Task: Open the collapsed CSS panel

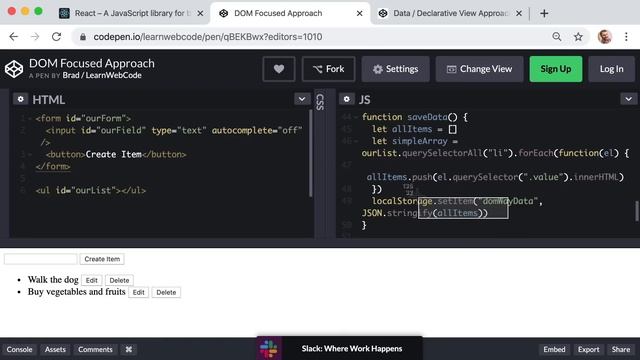Action: point(320,102)
